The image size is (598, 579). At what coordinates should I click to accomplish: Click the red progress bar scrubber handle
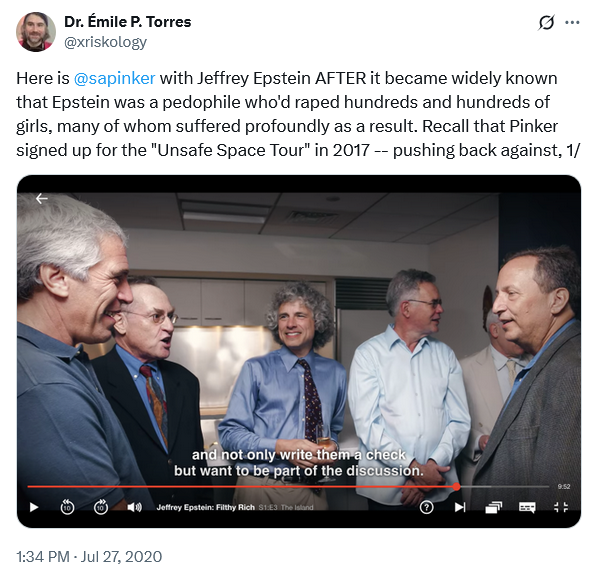456,486
